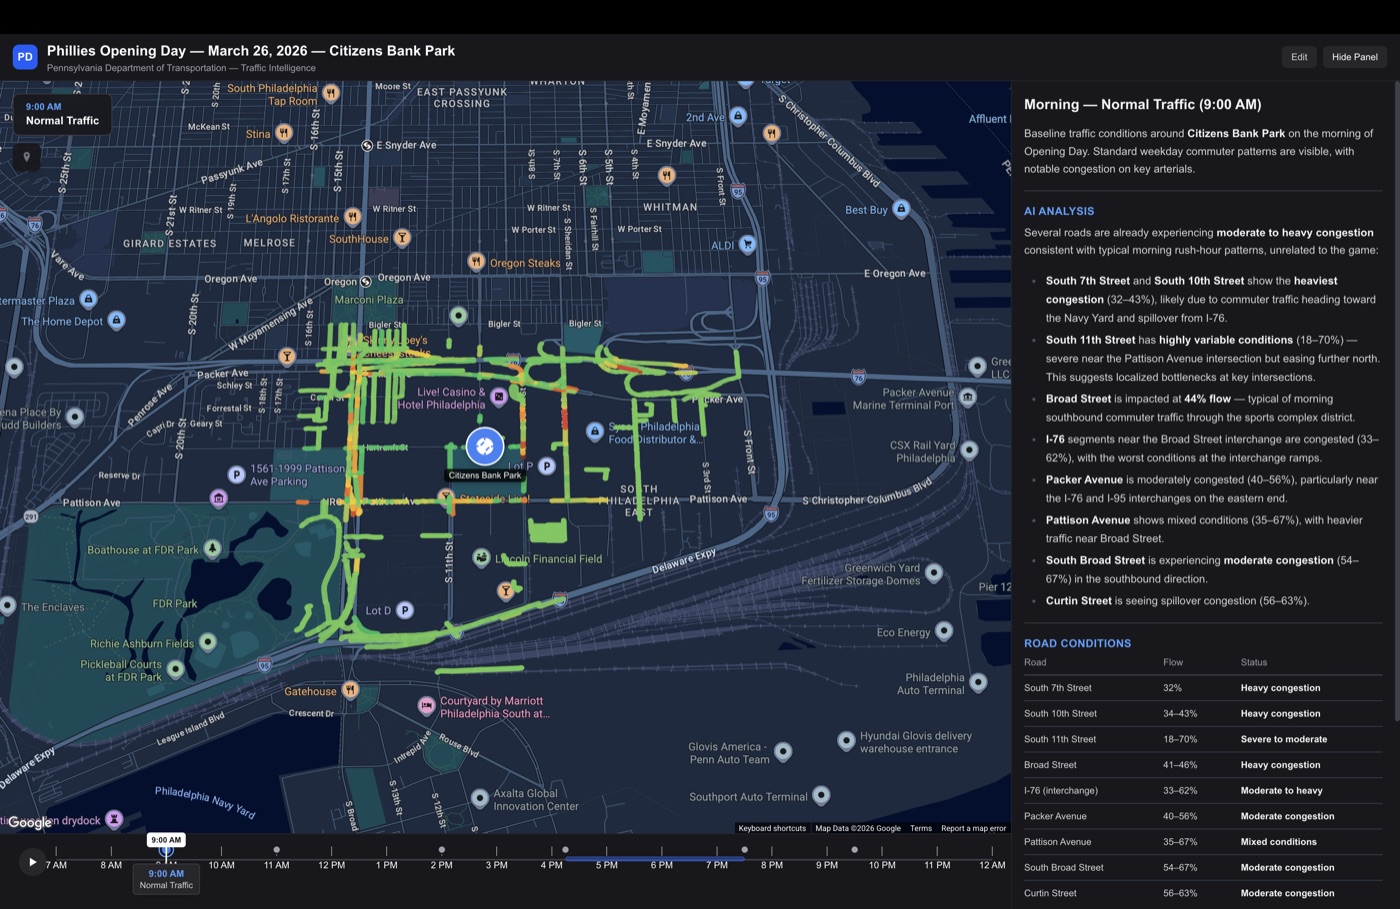Click the Termaster Plaza shopping pin

(88, 299)
